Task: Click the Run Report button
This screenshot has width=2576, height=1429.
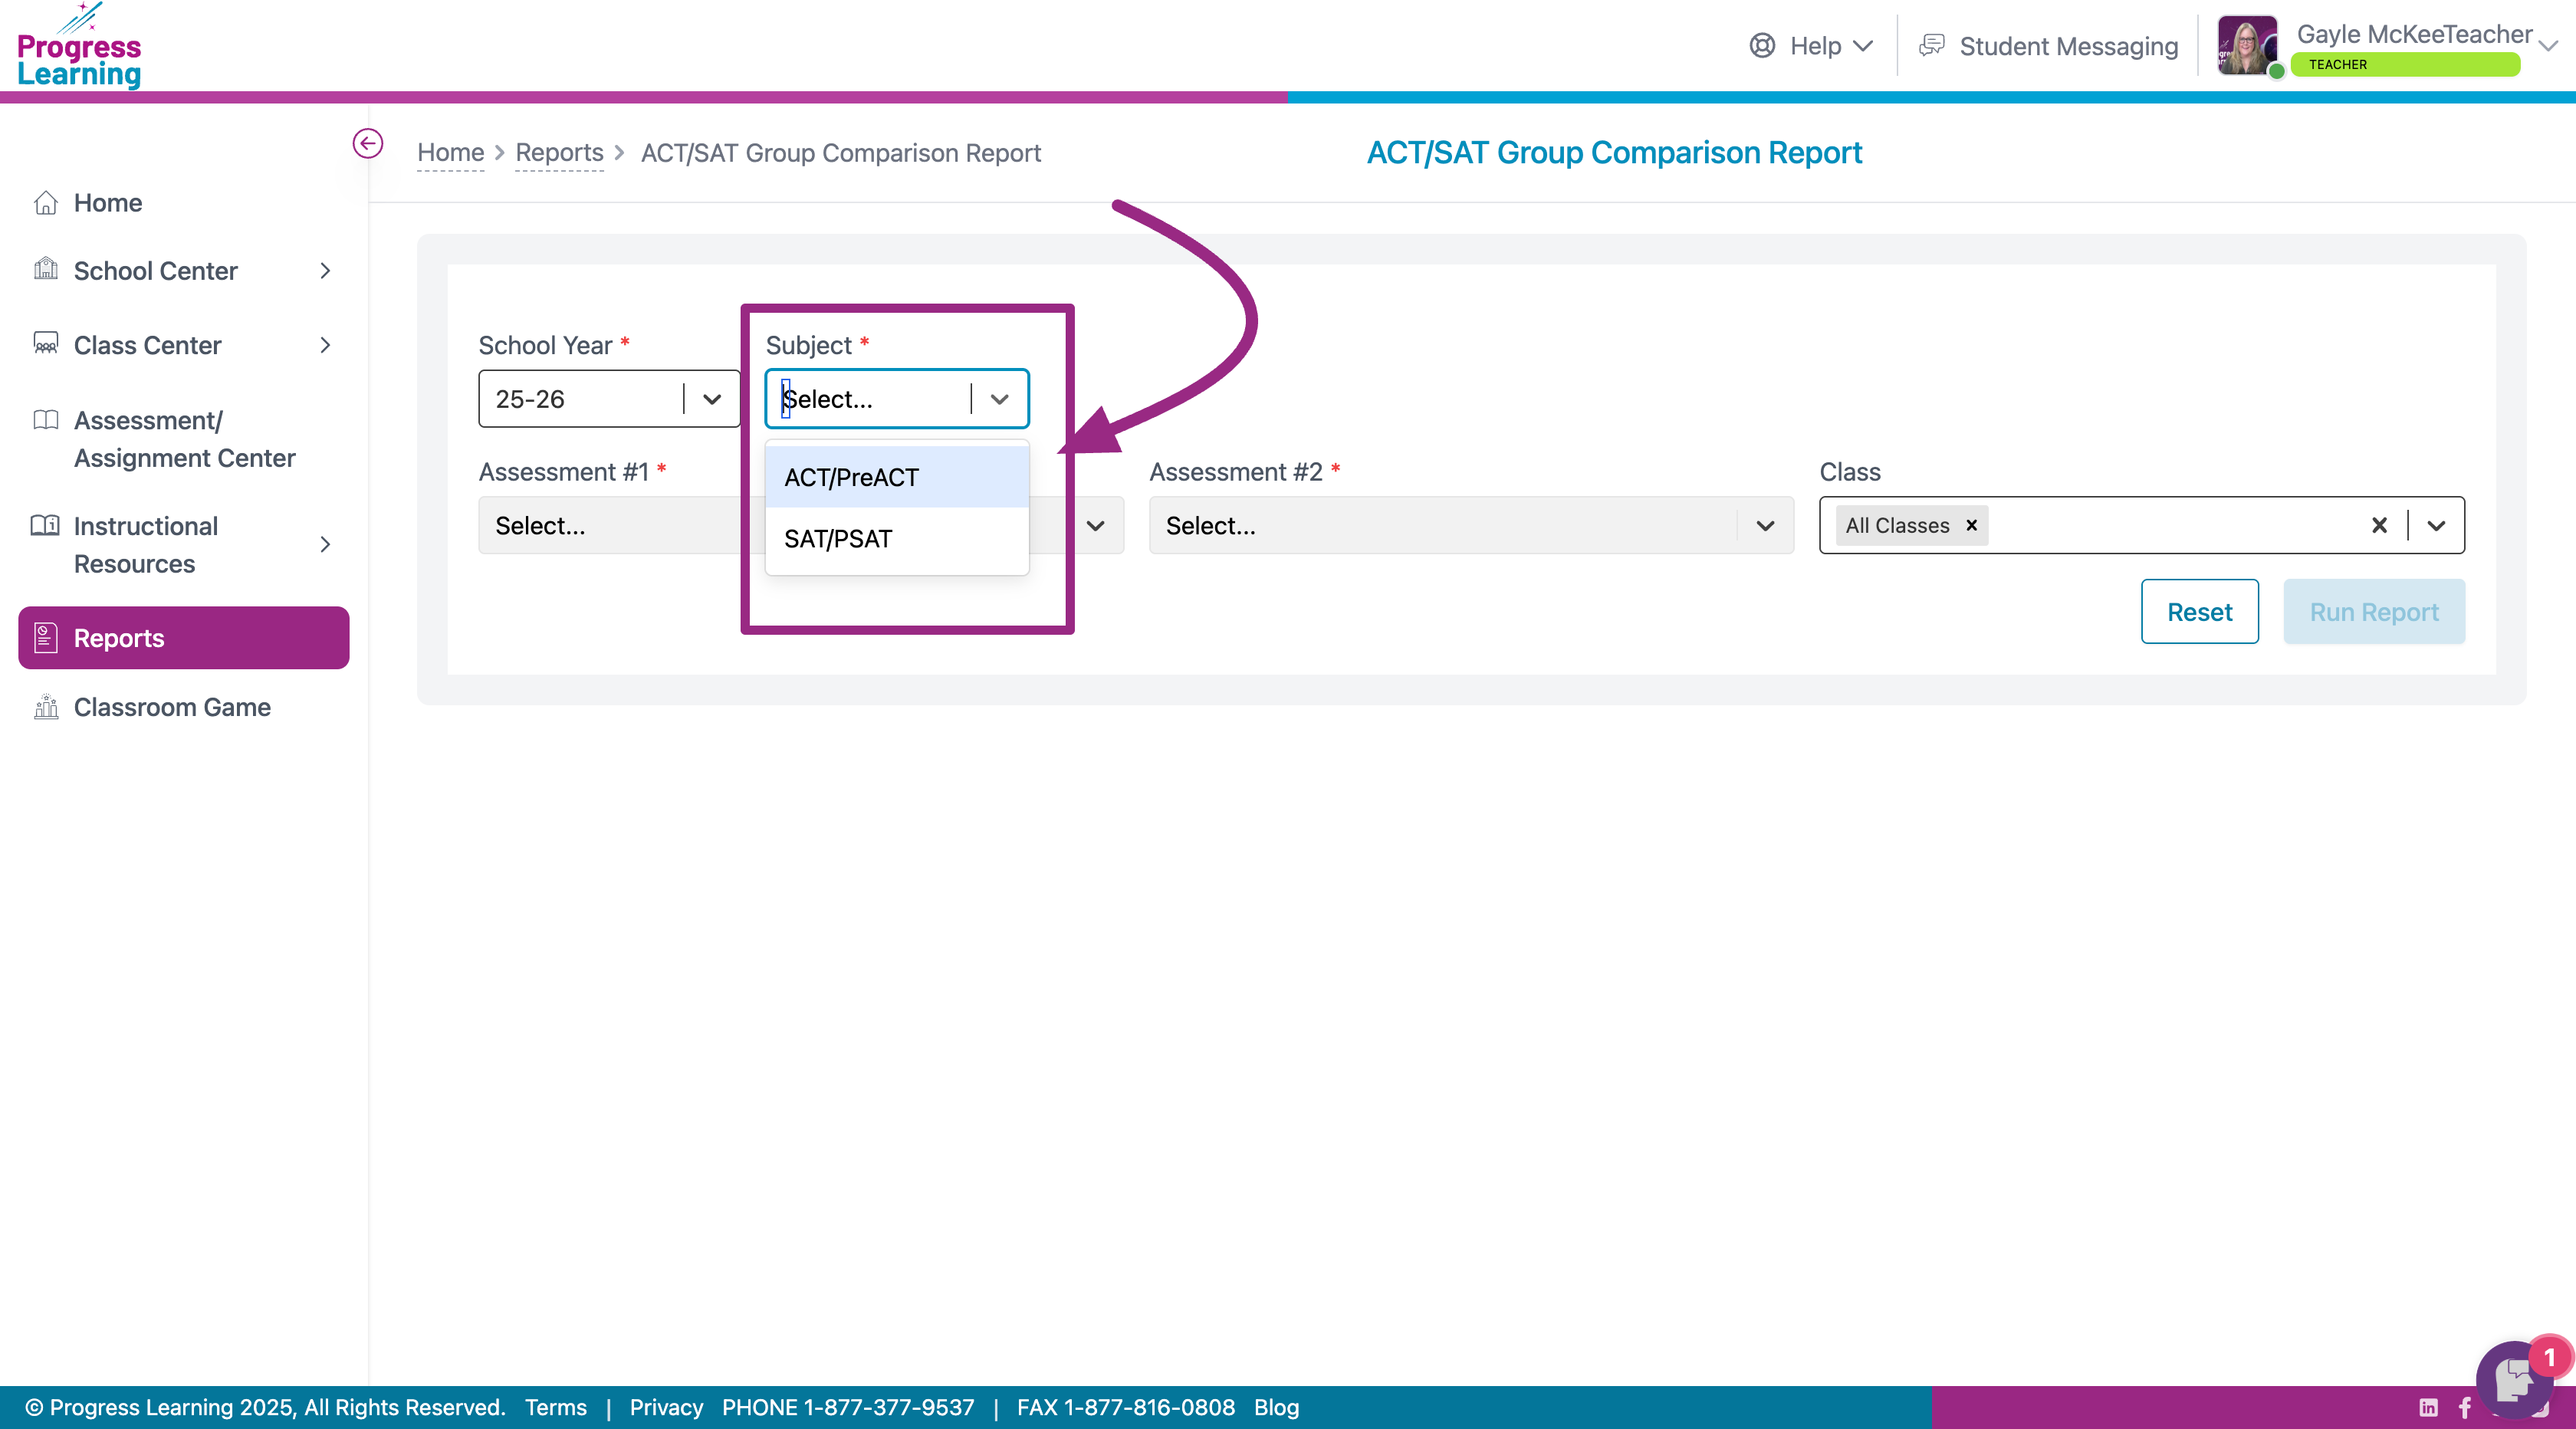Action: tap(2374, 612)
